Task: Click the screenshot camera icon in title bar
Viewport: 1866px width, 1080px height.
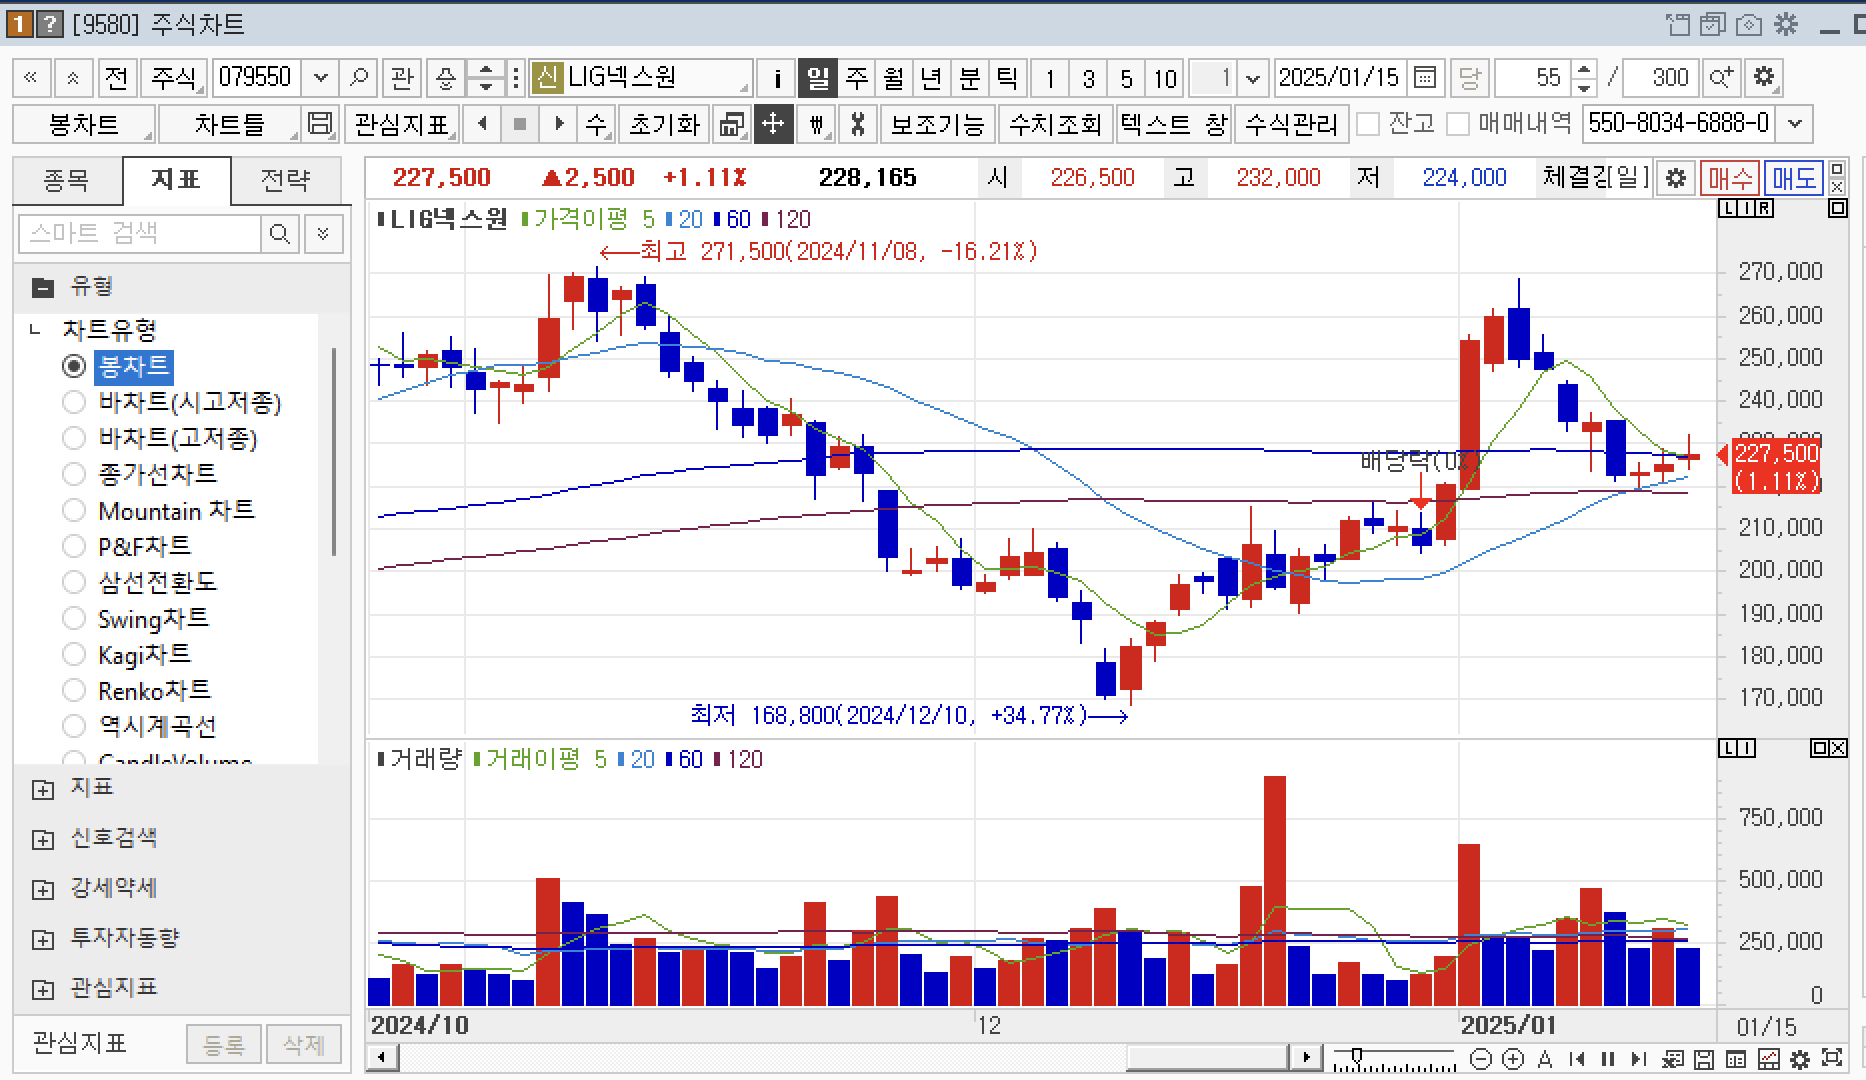Action: [1749, 24]
